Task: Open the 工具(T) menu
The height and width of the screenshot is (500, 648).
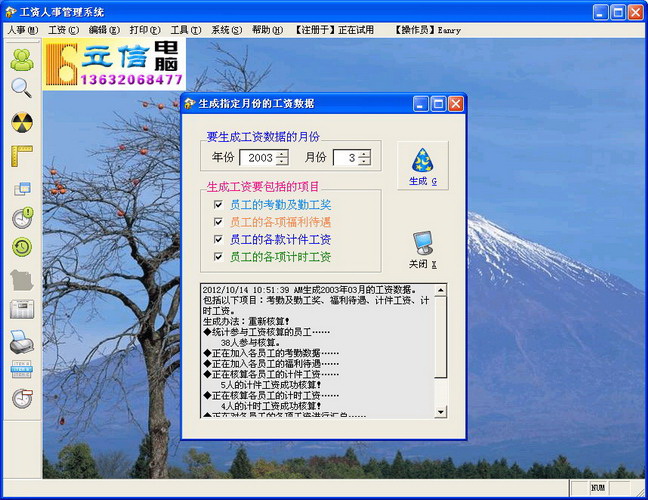Action: click(186, 30)
